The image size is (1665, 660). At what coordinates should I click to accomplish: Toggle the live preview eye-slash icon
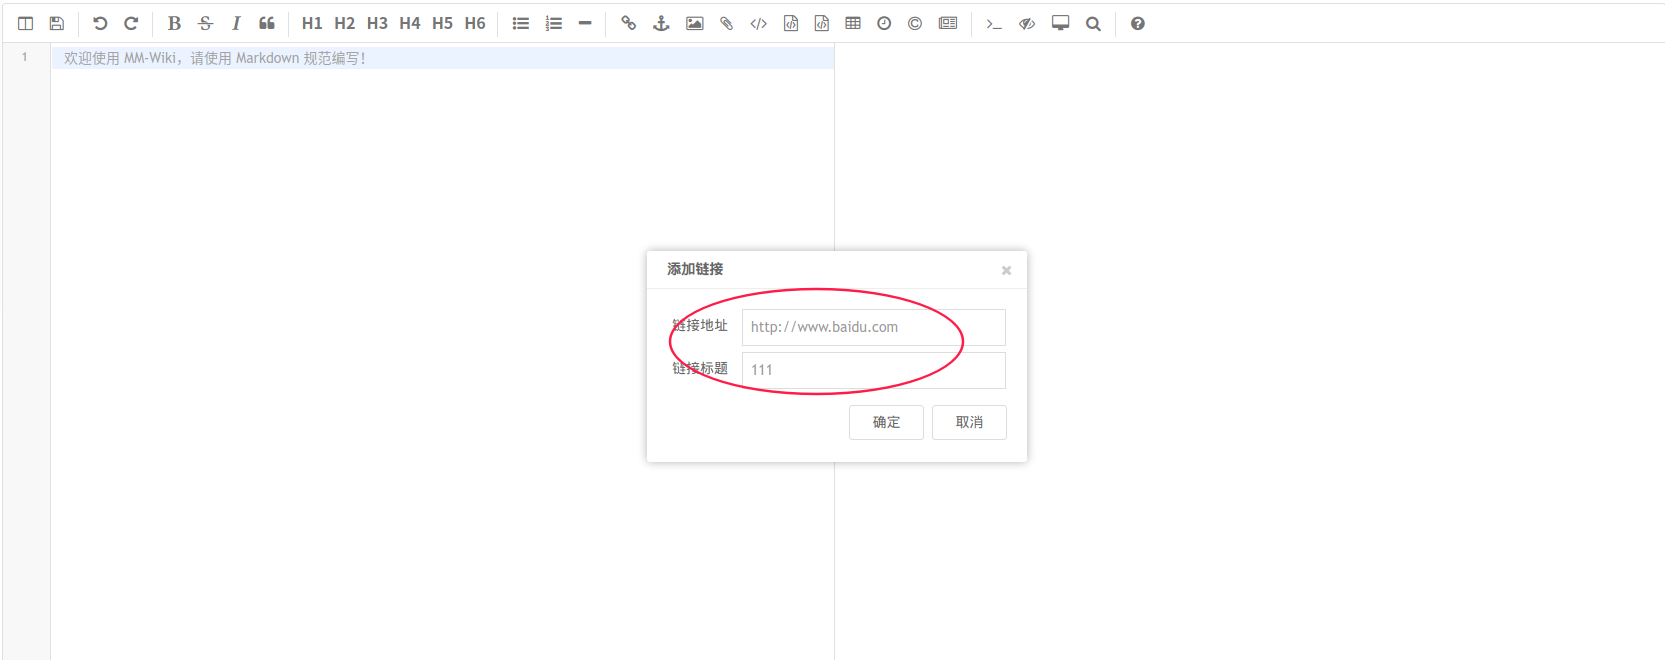point(1027,23)
